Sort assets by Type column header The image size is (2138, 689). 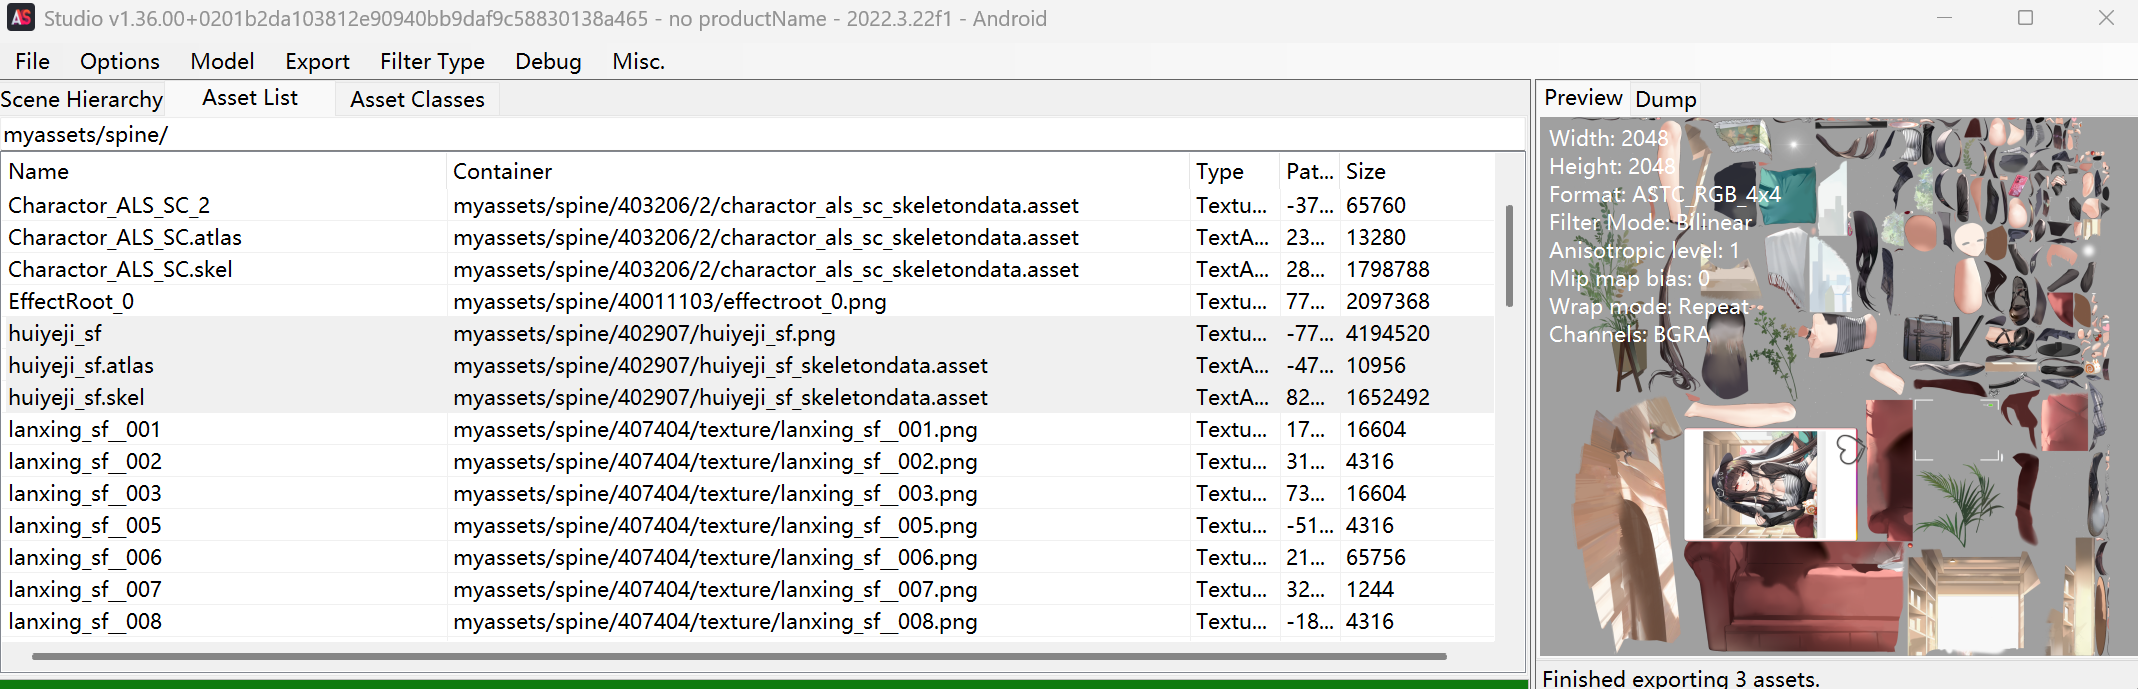point(1233,172)
